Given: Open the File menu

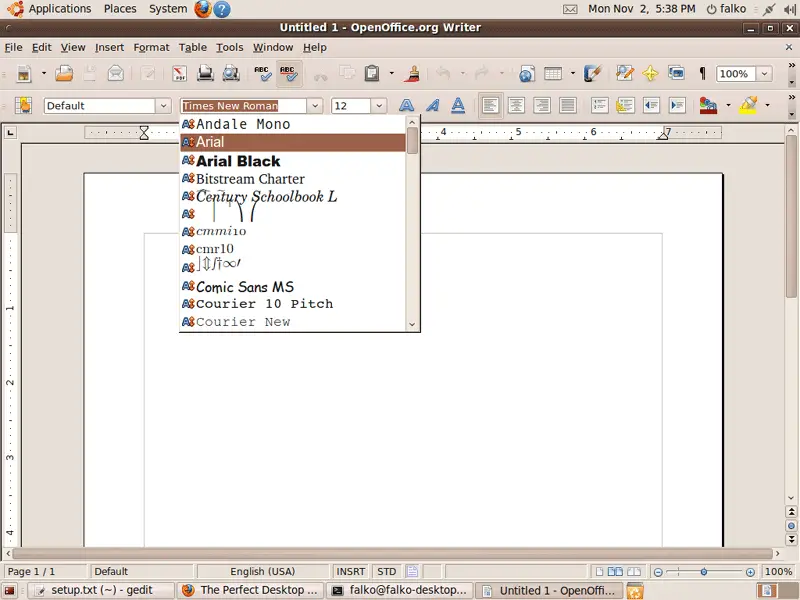Looking at the screenshot, I should tap(13, 47).
